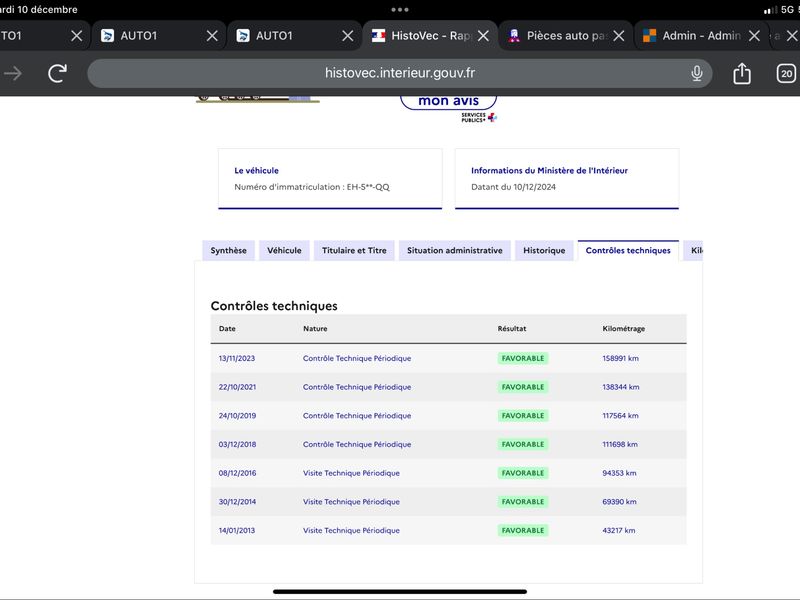Viewport: 800px width, 600px height.
Task: Open the Synthèse tab
Action: tap(229, 251)
